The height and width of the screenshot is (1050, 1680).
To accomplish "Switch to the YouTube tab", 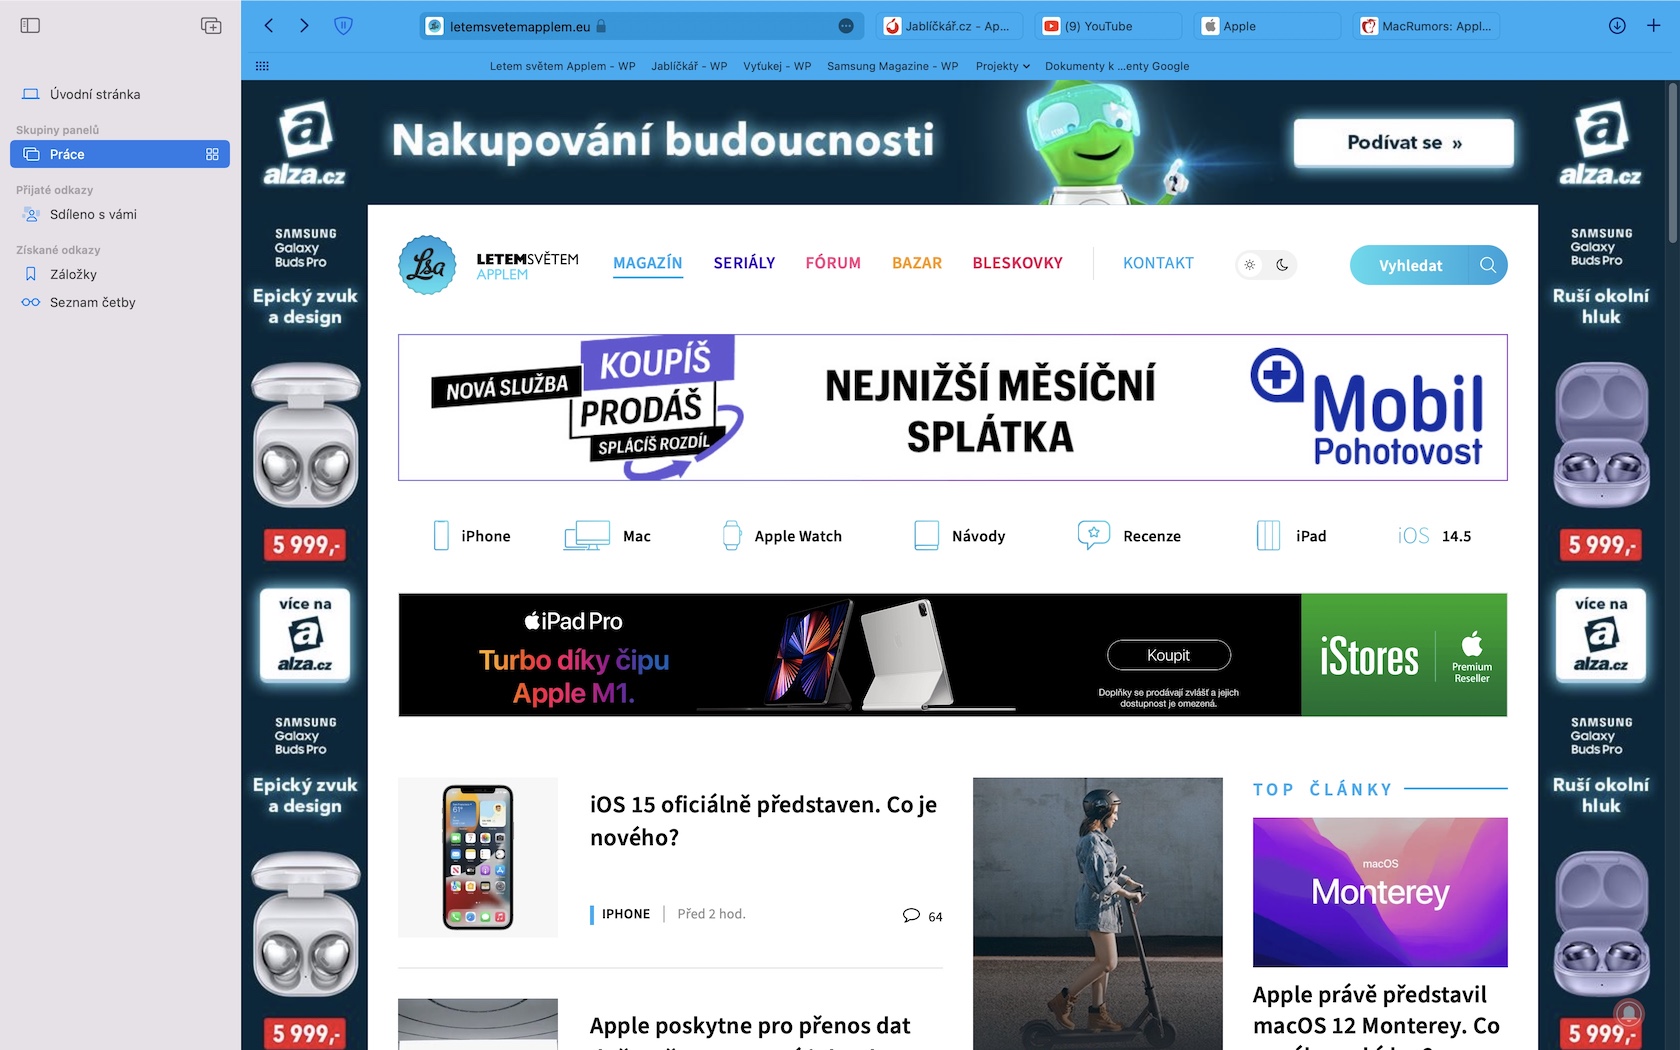I will click(1109, 26).
